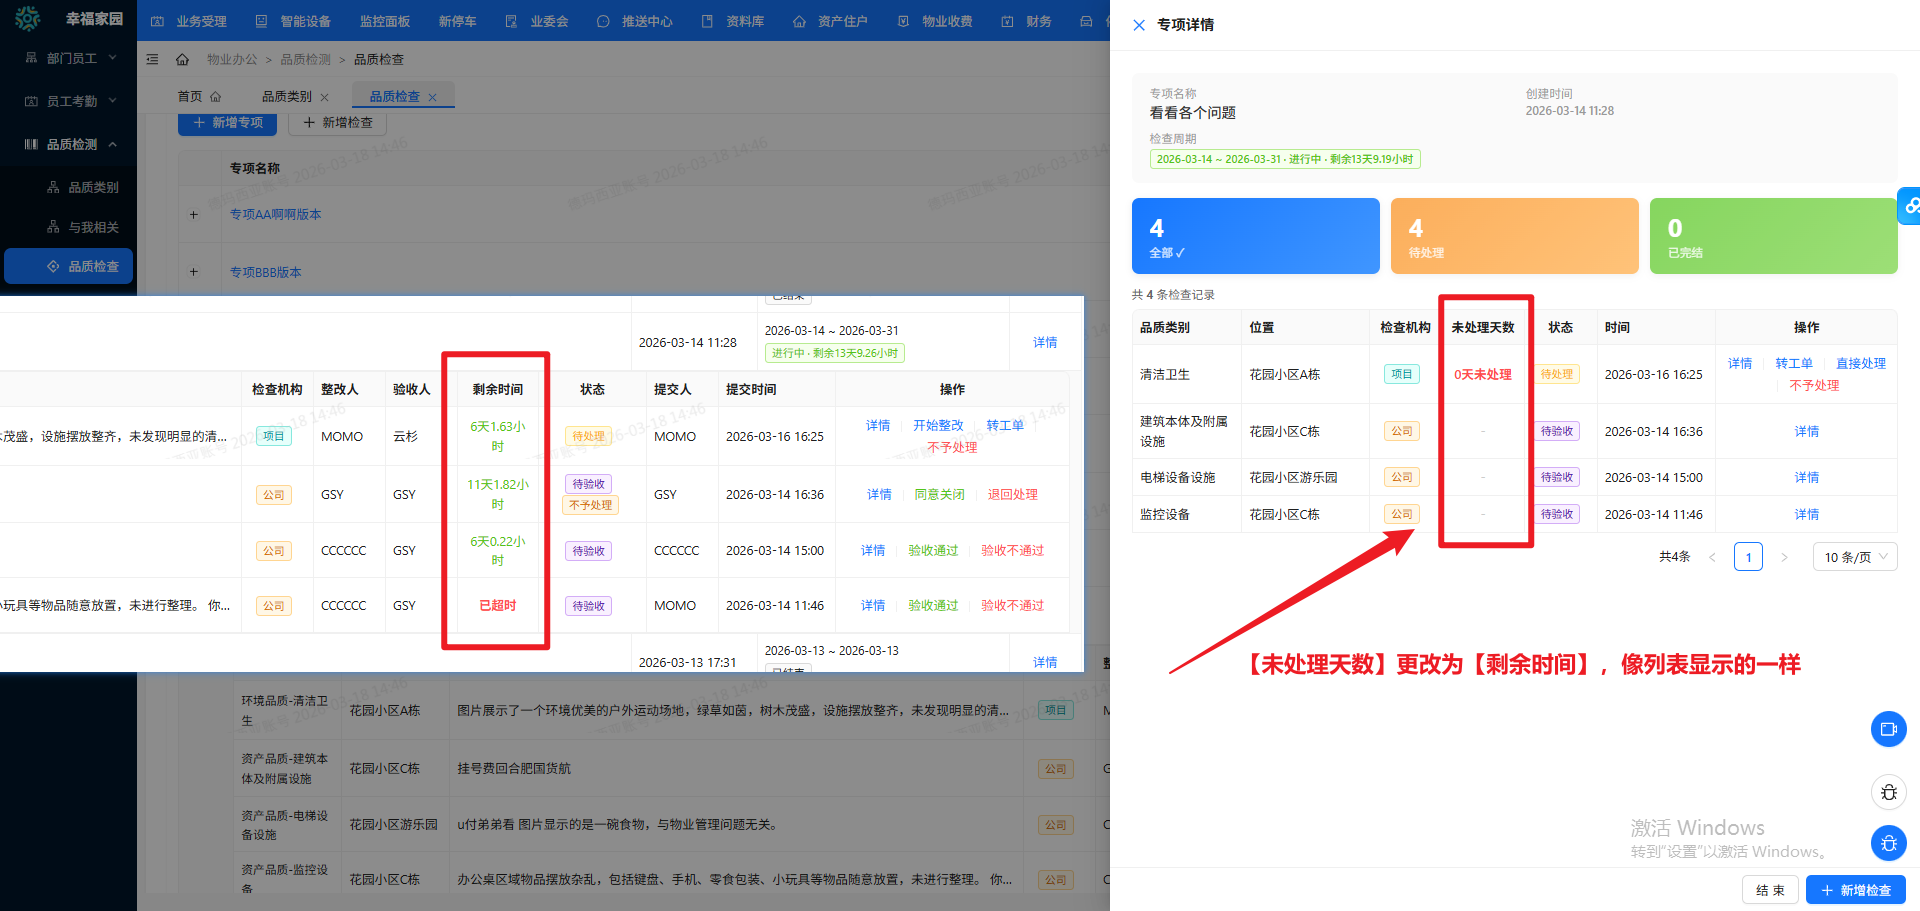This screenshot has width=1920, height=911.
Task: Select the 已完结 green filter card
Action: 1772,236
